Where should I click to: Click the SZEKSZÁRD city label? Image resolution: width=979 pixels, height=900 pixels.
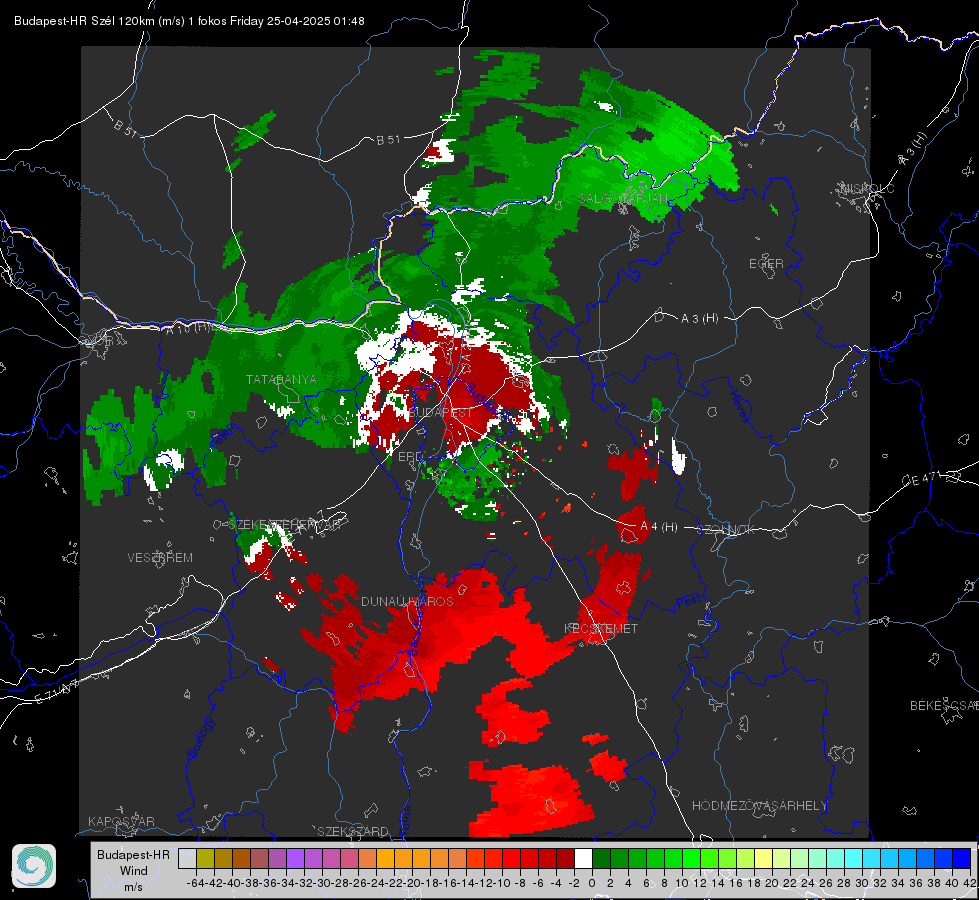click(353, 831)
